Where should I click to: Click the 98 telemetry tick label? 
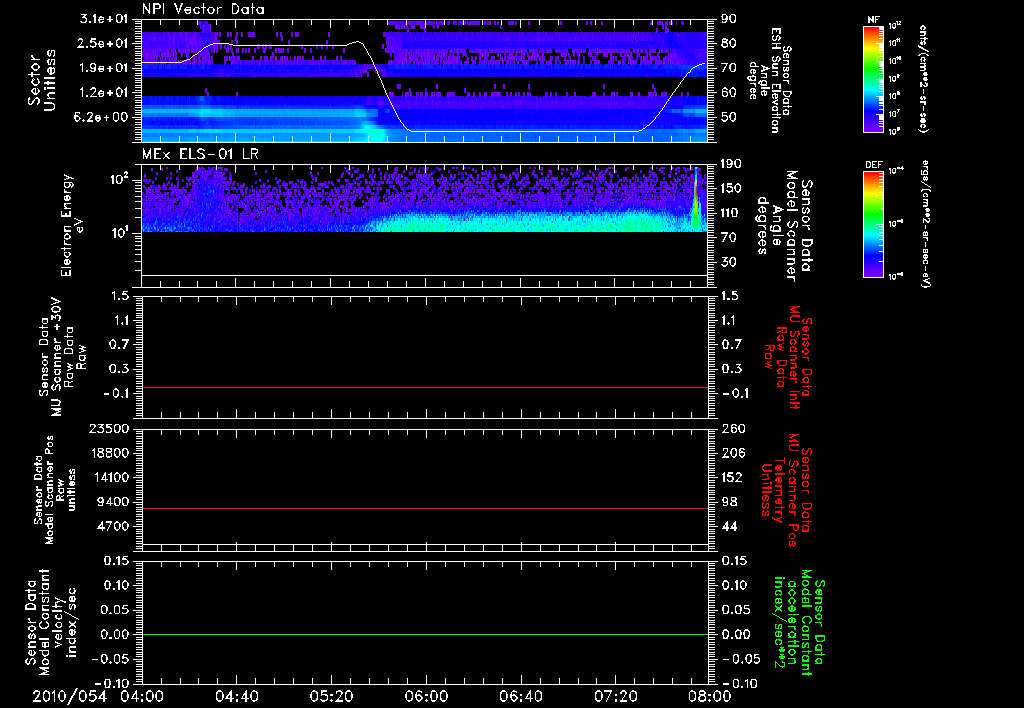click(729, 502)
